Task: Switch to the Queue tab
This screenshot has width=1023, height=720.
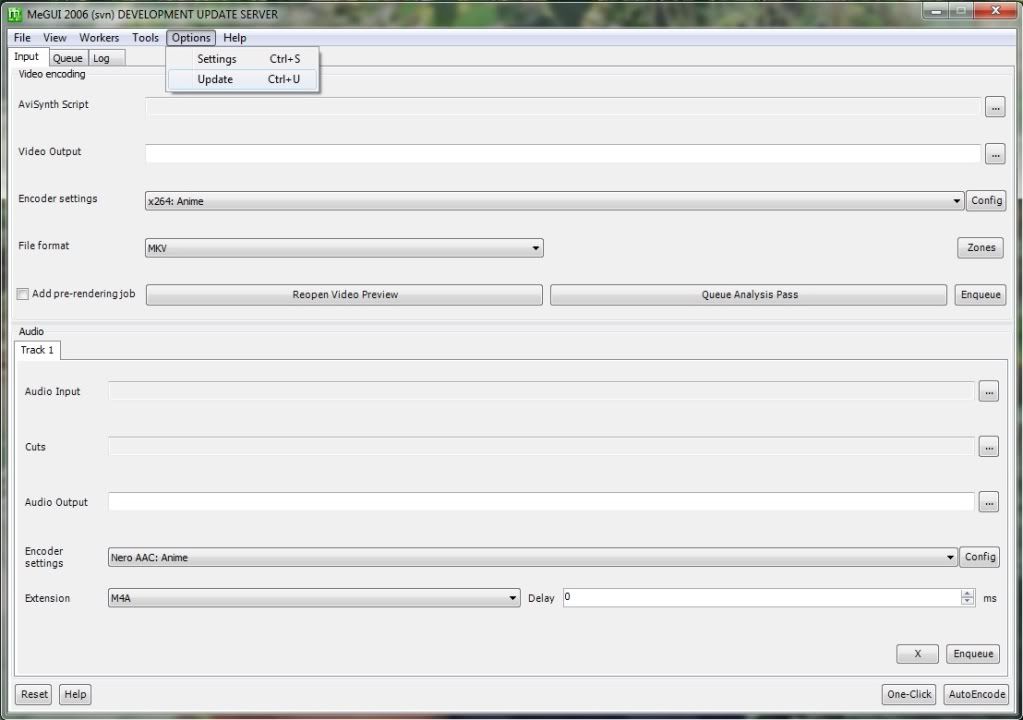Action: point(68,58)
